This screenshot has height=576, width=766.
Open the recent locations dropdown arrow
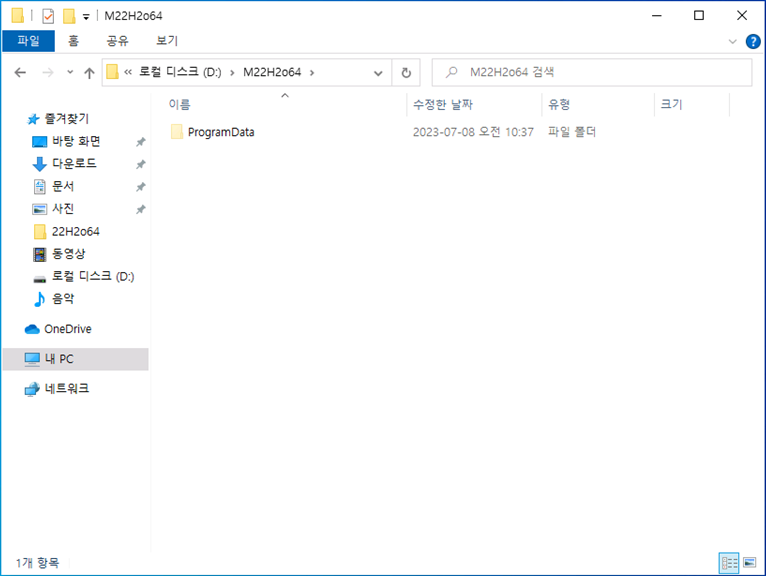[x=70, y=72]
